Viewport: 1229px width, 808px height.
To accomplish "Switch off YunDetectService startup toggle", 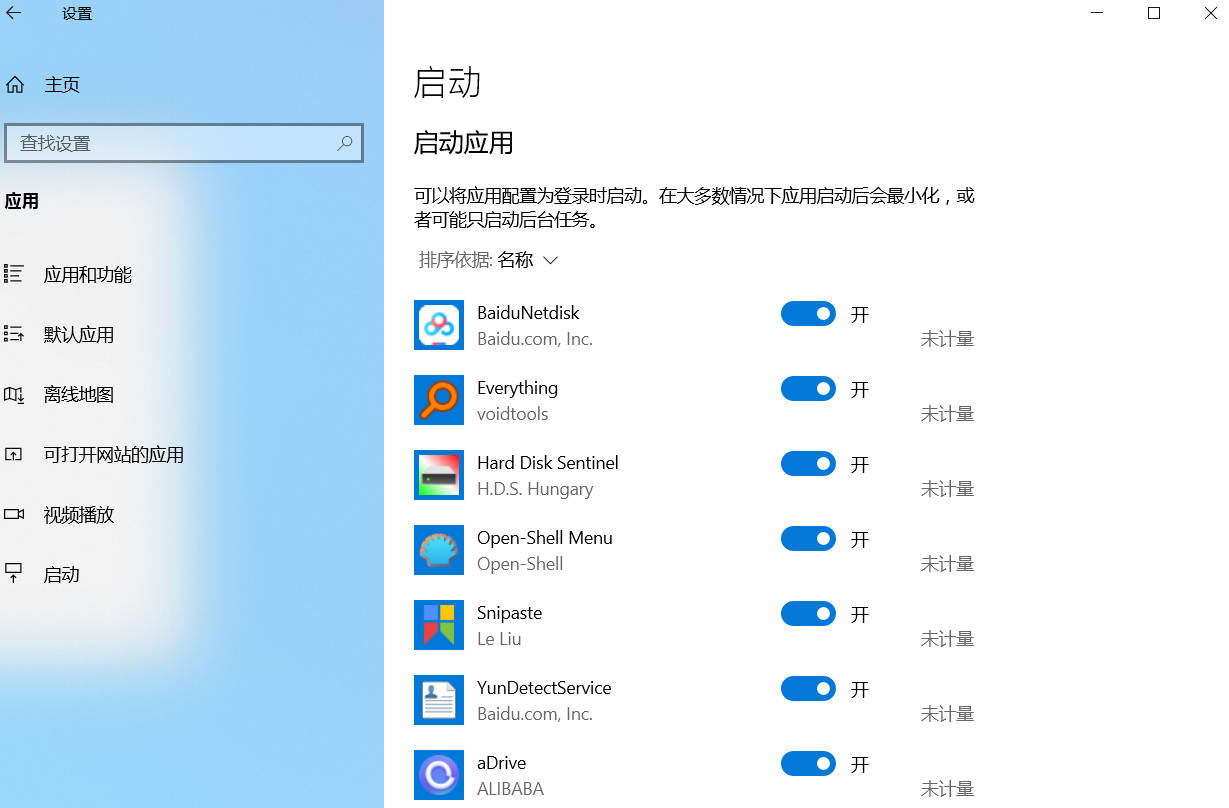I will click(808, 689).
